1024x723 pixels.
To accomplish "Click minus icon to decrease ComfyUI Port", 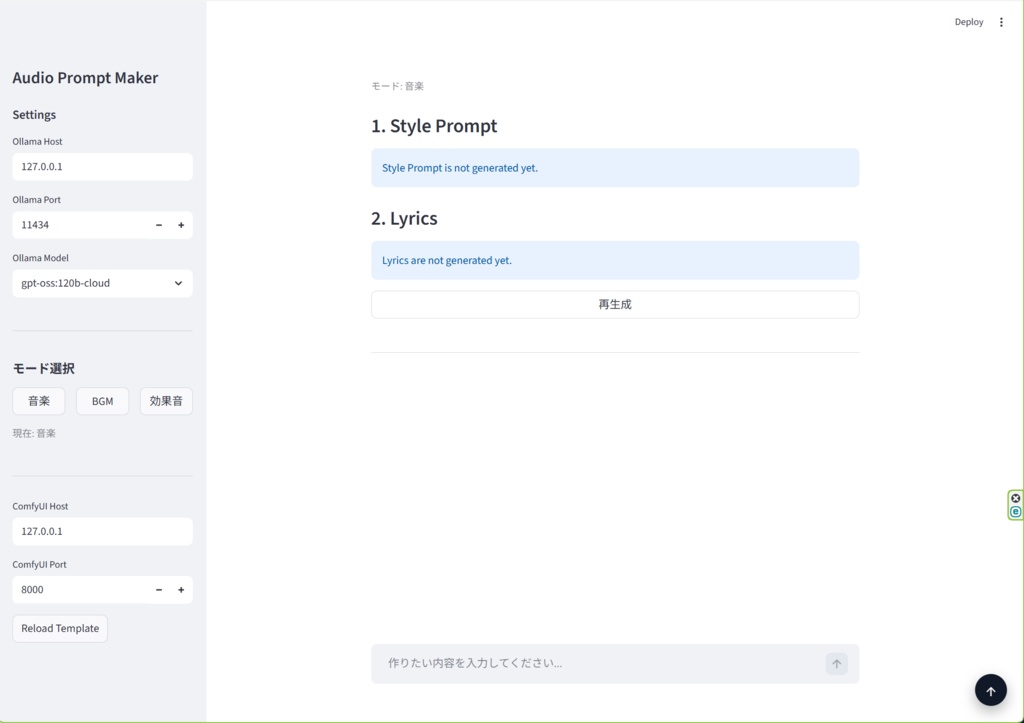I will click(158, 590).
